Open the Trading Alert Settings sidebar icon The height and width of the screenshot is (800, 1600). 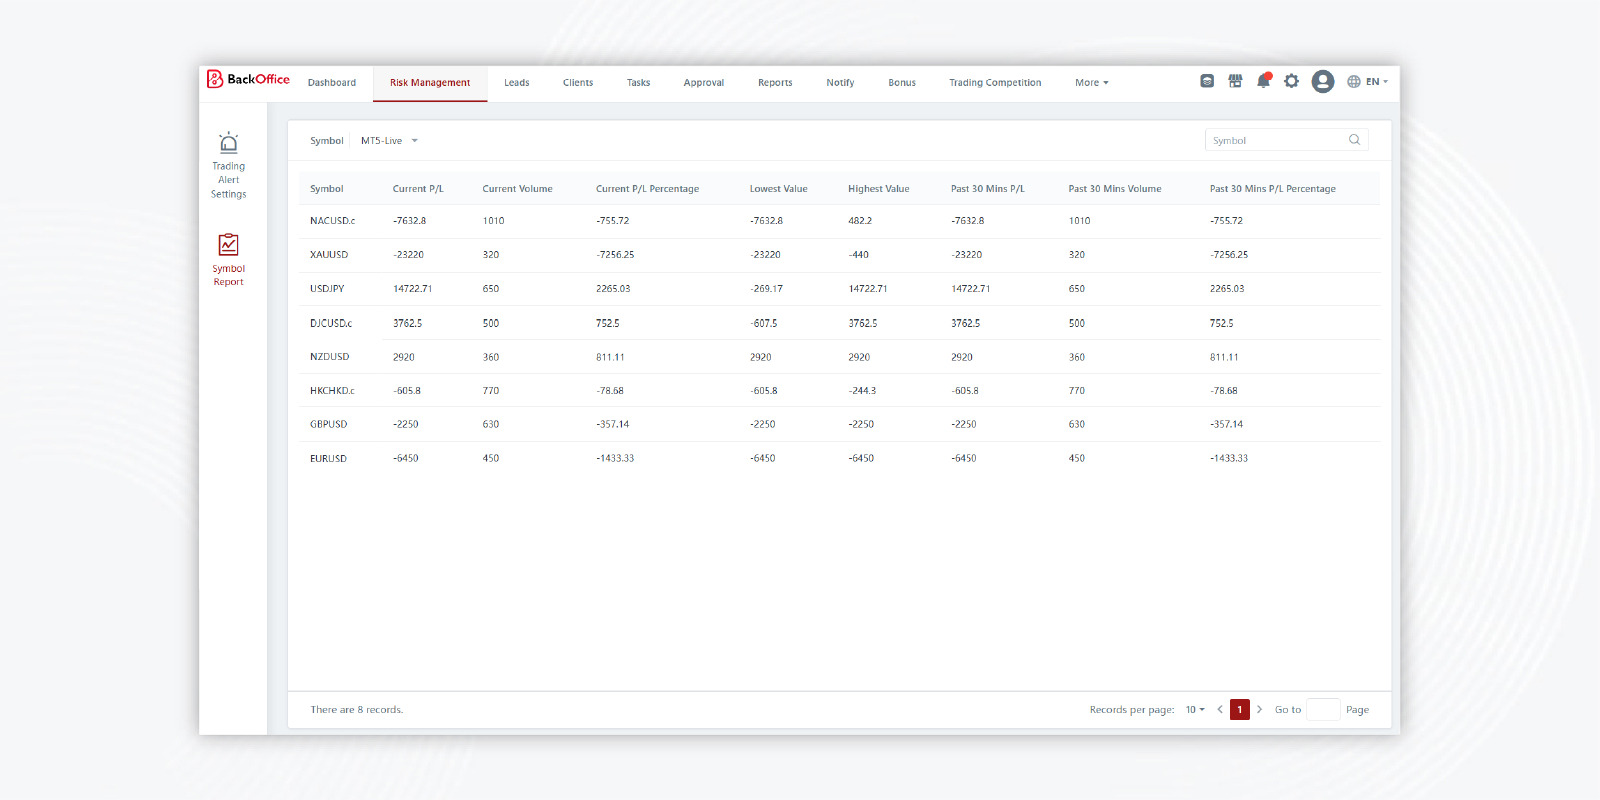pos(228,143)
